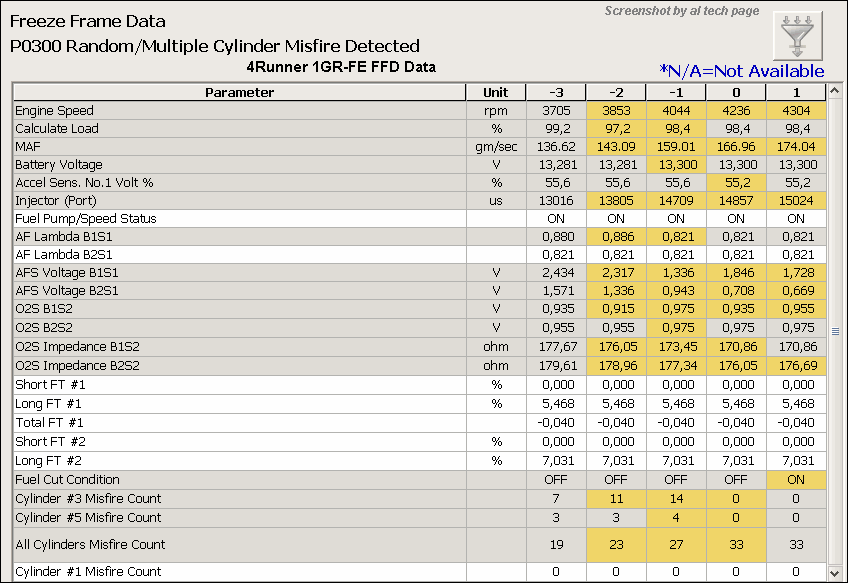Viewport: 848px width, 583px height.
Task: Click the highlighted ON fuel cut value
Action: (796, 480)
